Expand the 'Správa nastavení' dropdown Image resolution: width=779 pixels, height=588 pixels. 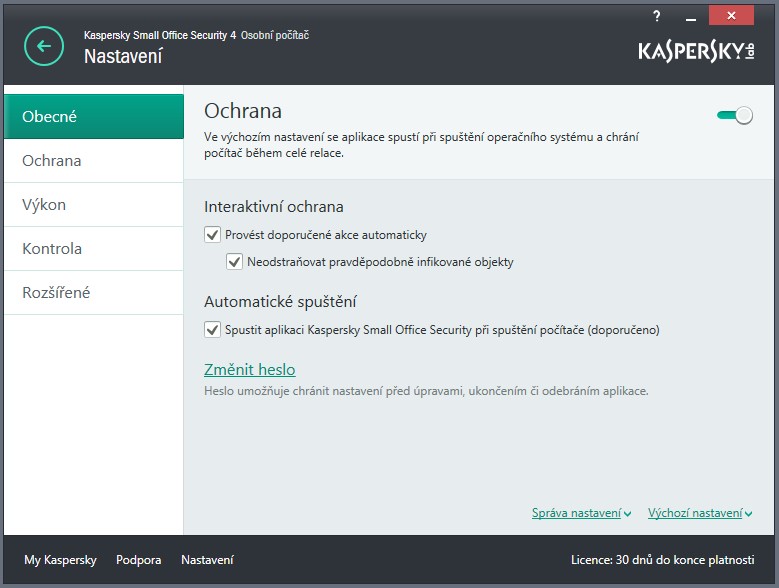(581, 513)
